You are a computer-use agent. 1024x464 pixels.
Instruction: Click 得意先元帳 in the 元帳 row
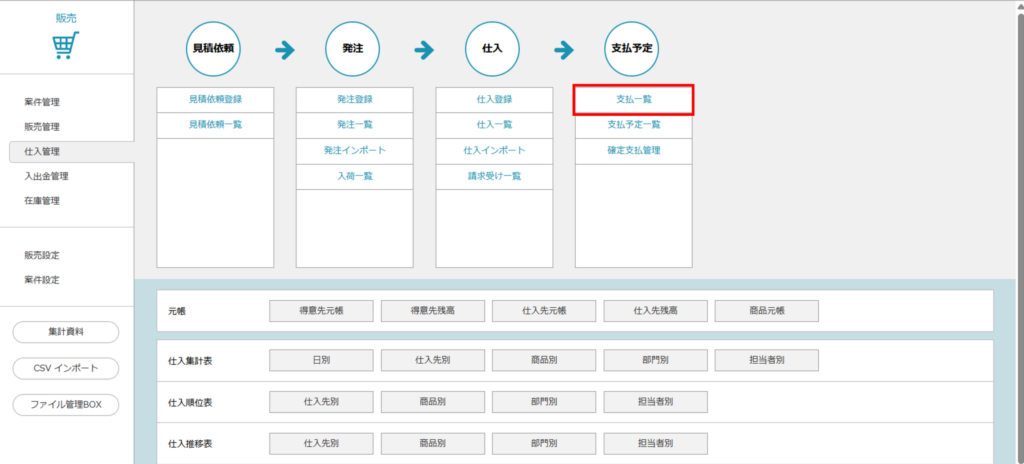(x=321, y=311)
